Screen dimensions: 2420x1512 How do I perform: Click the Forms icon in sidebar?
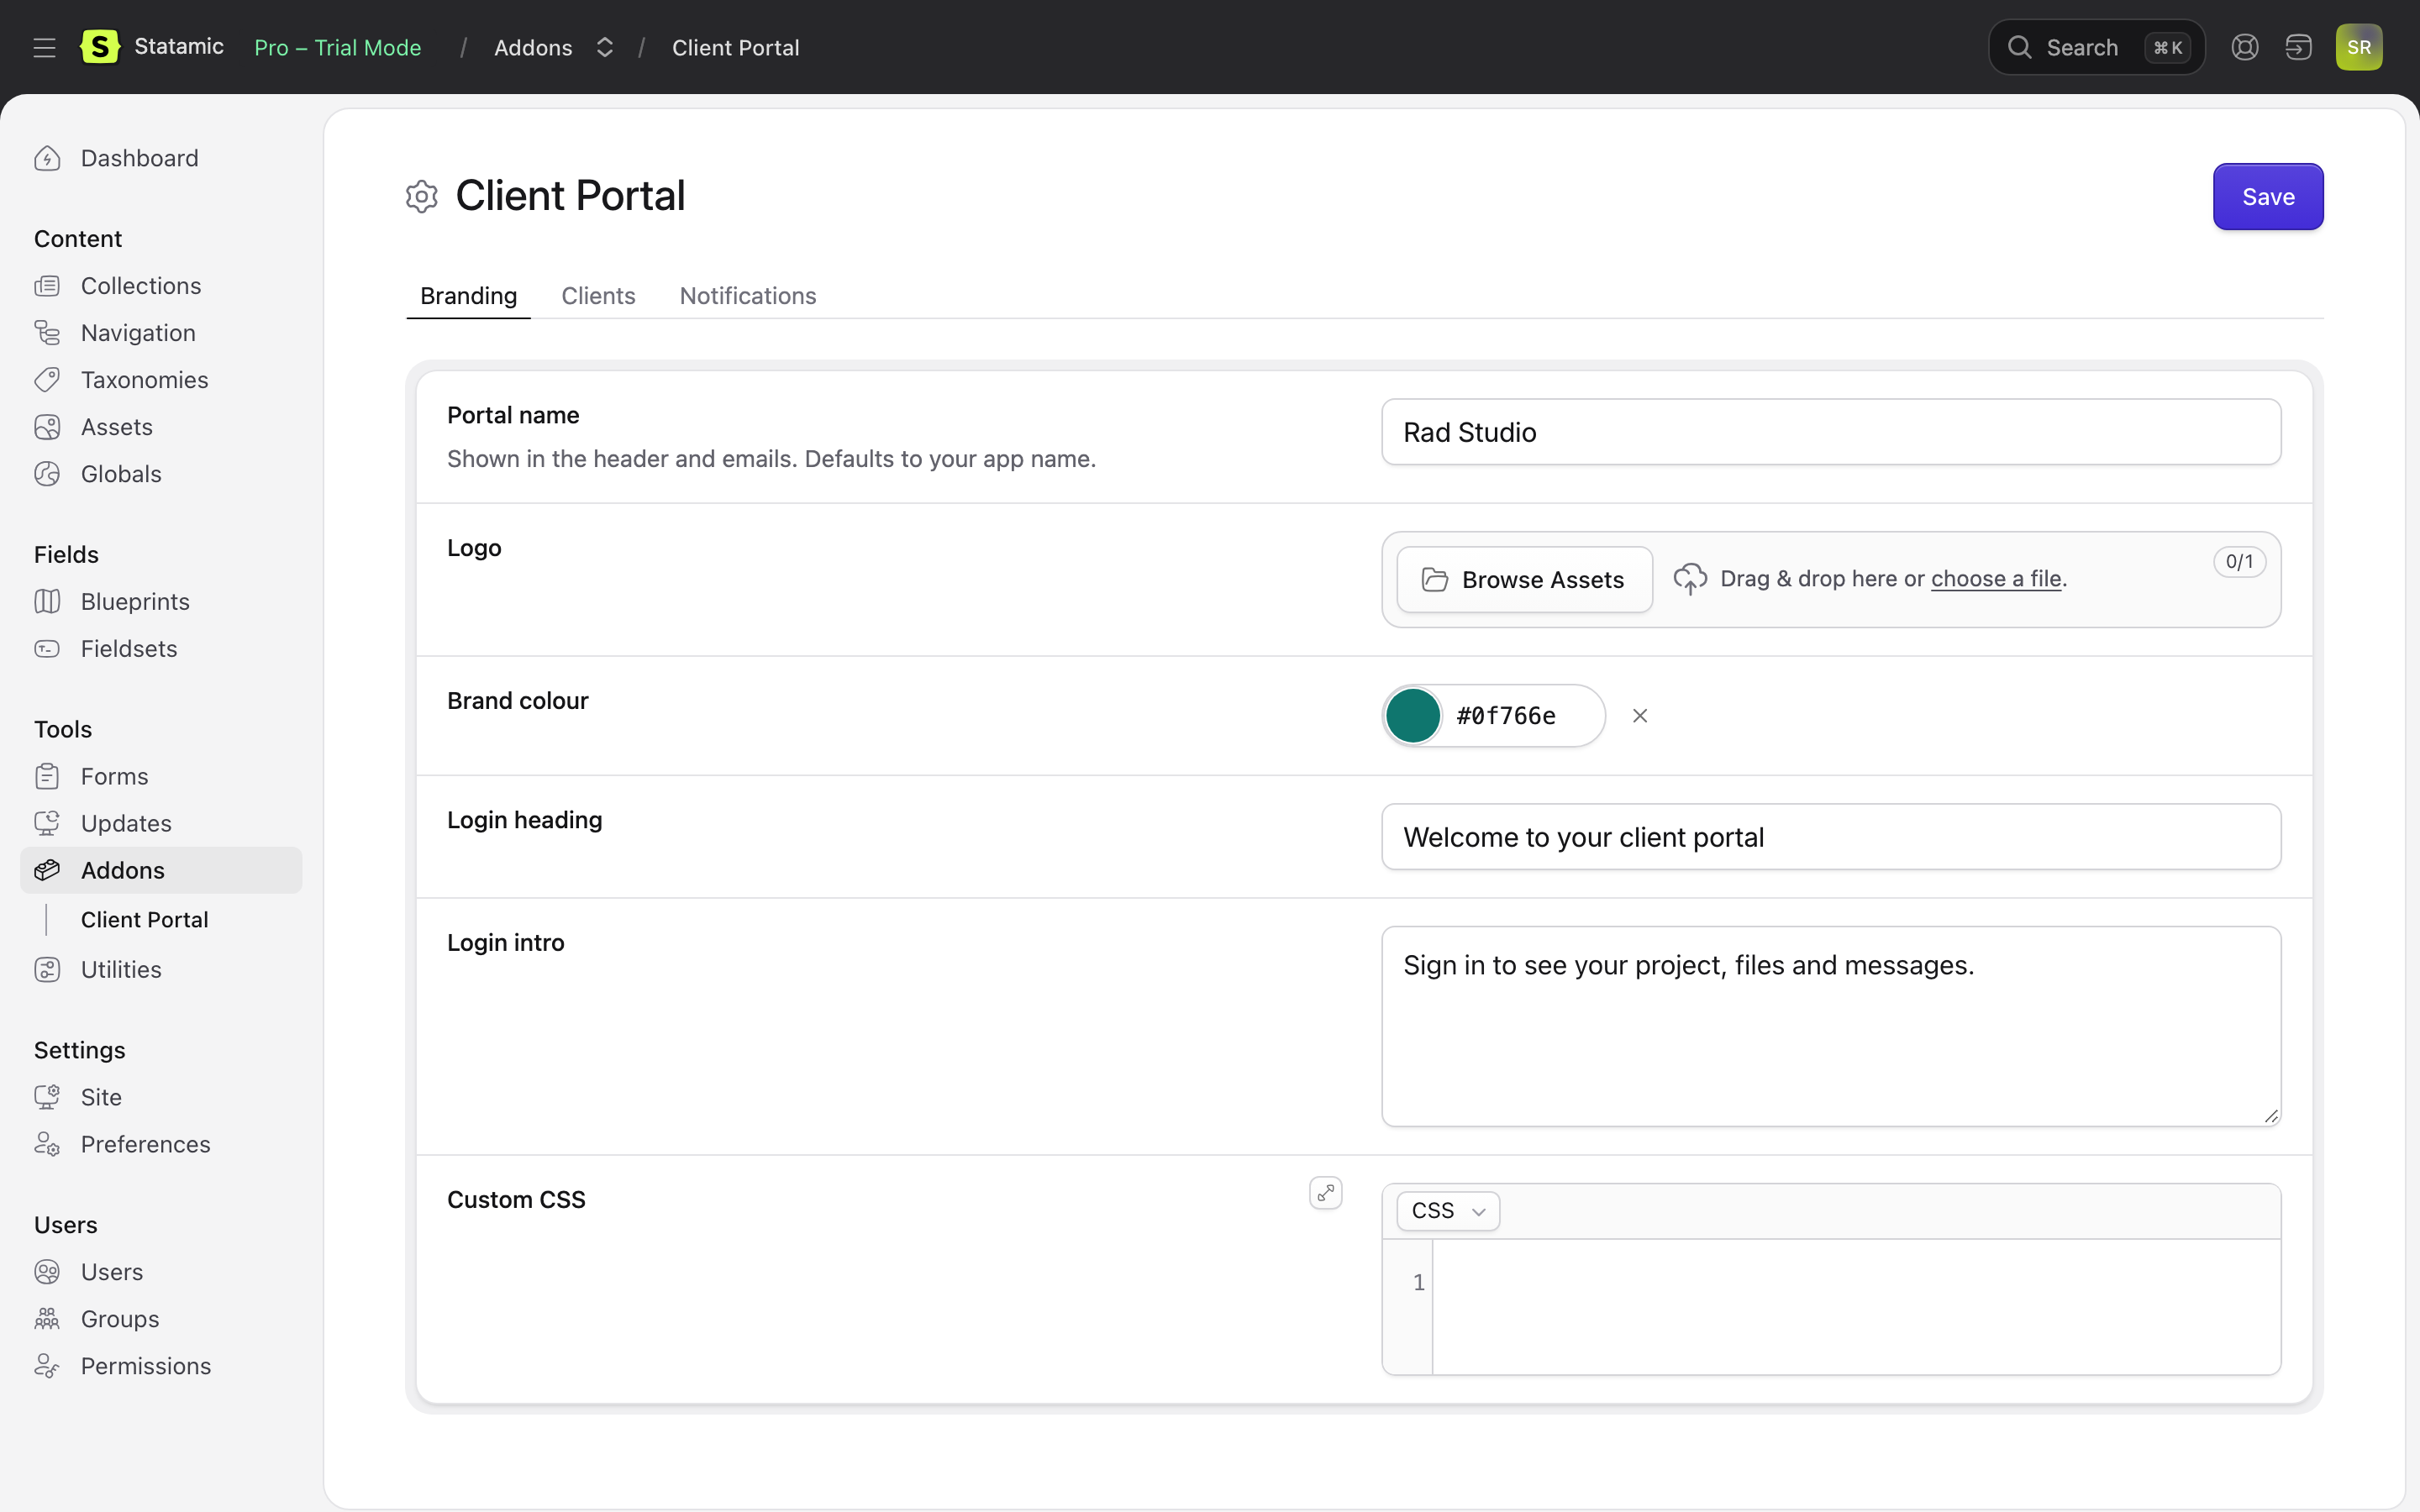coord(47,777)
